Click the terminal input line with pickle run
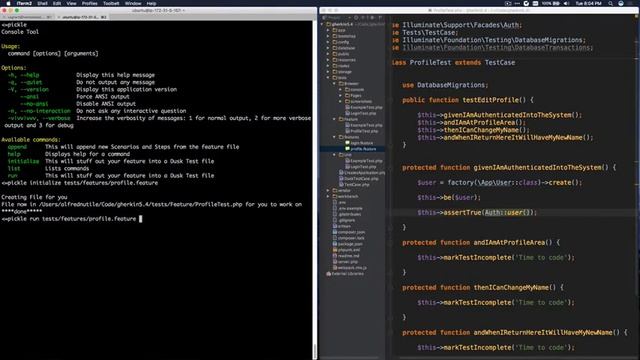Screen dimensions: 640x360 72,219
